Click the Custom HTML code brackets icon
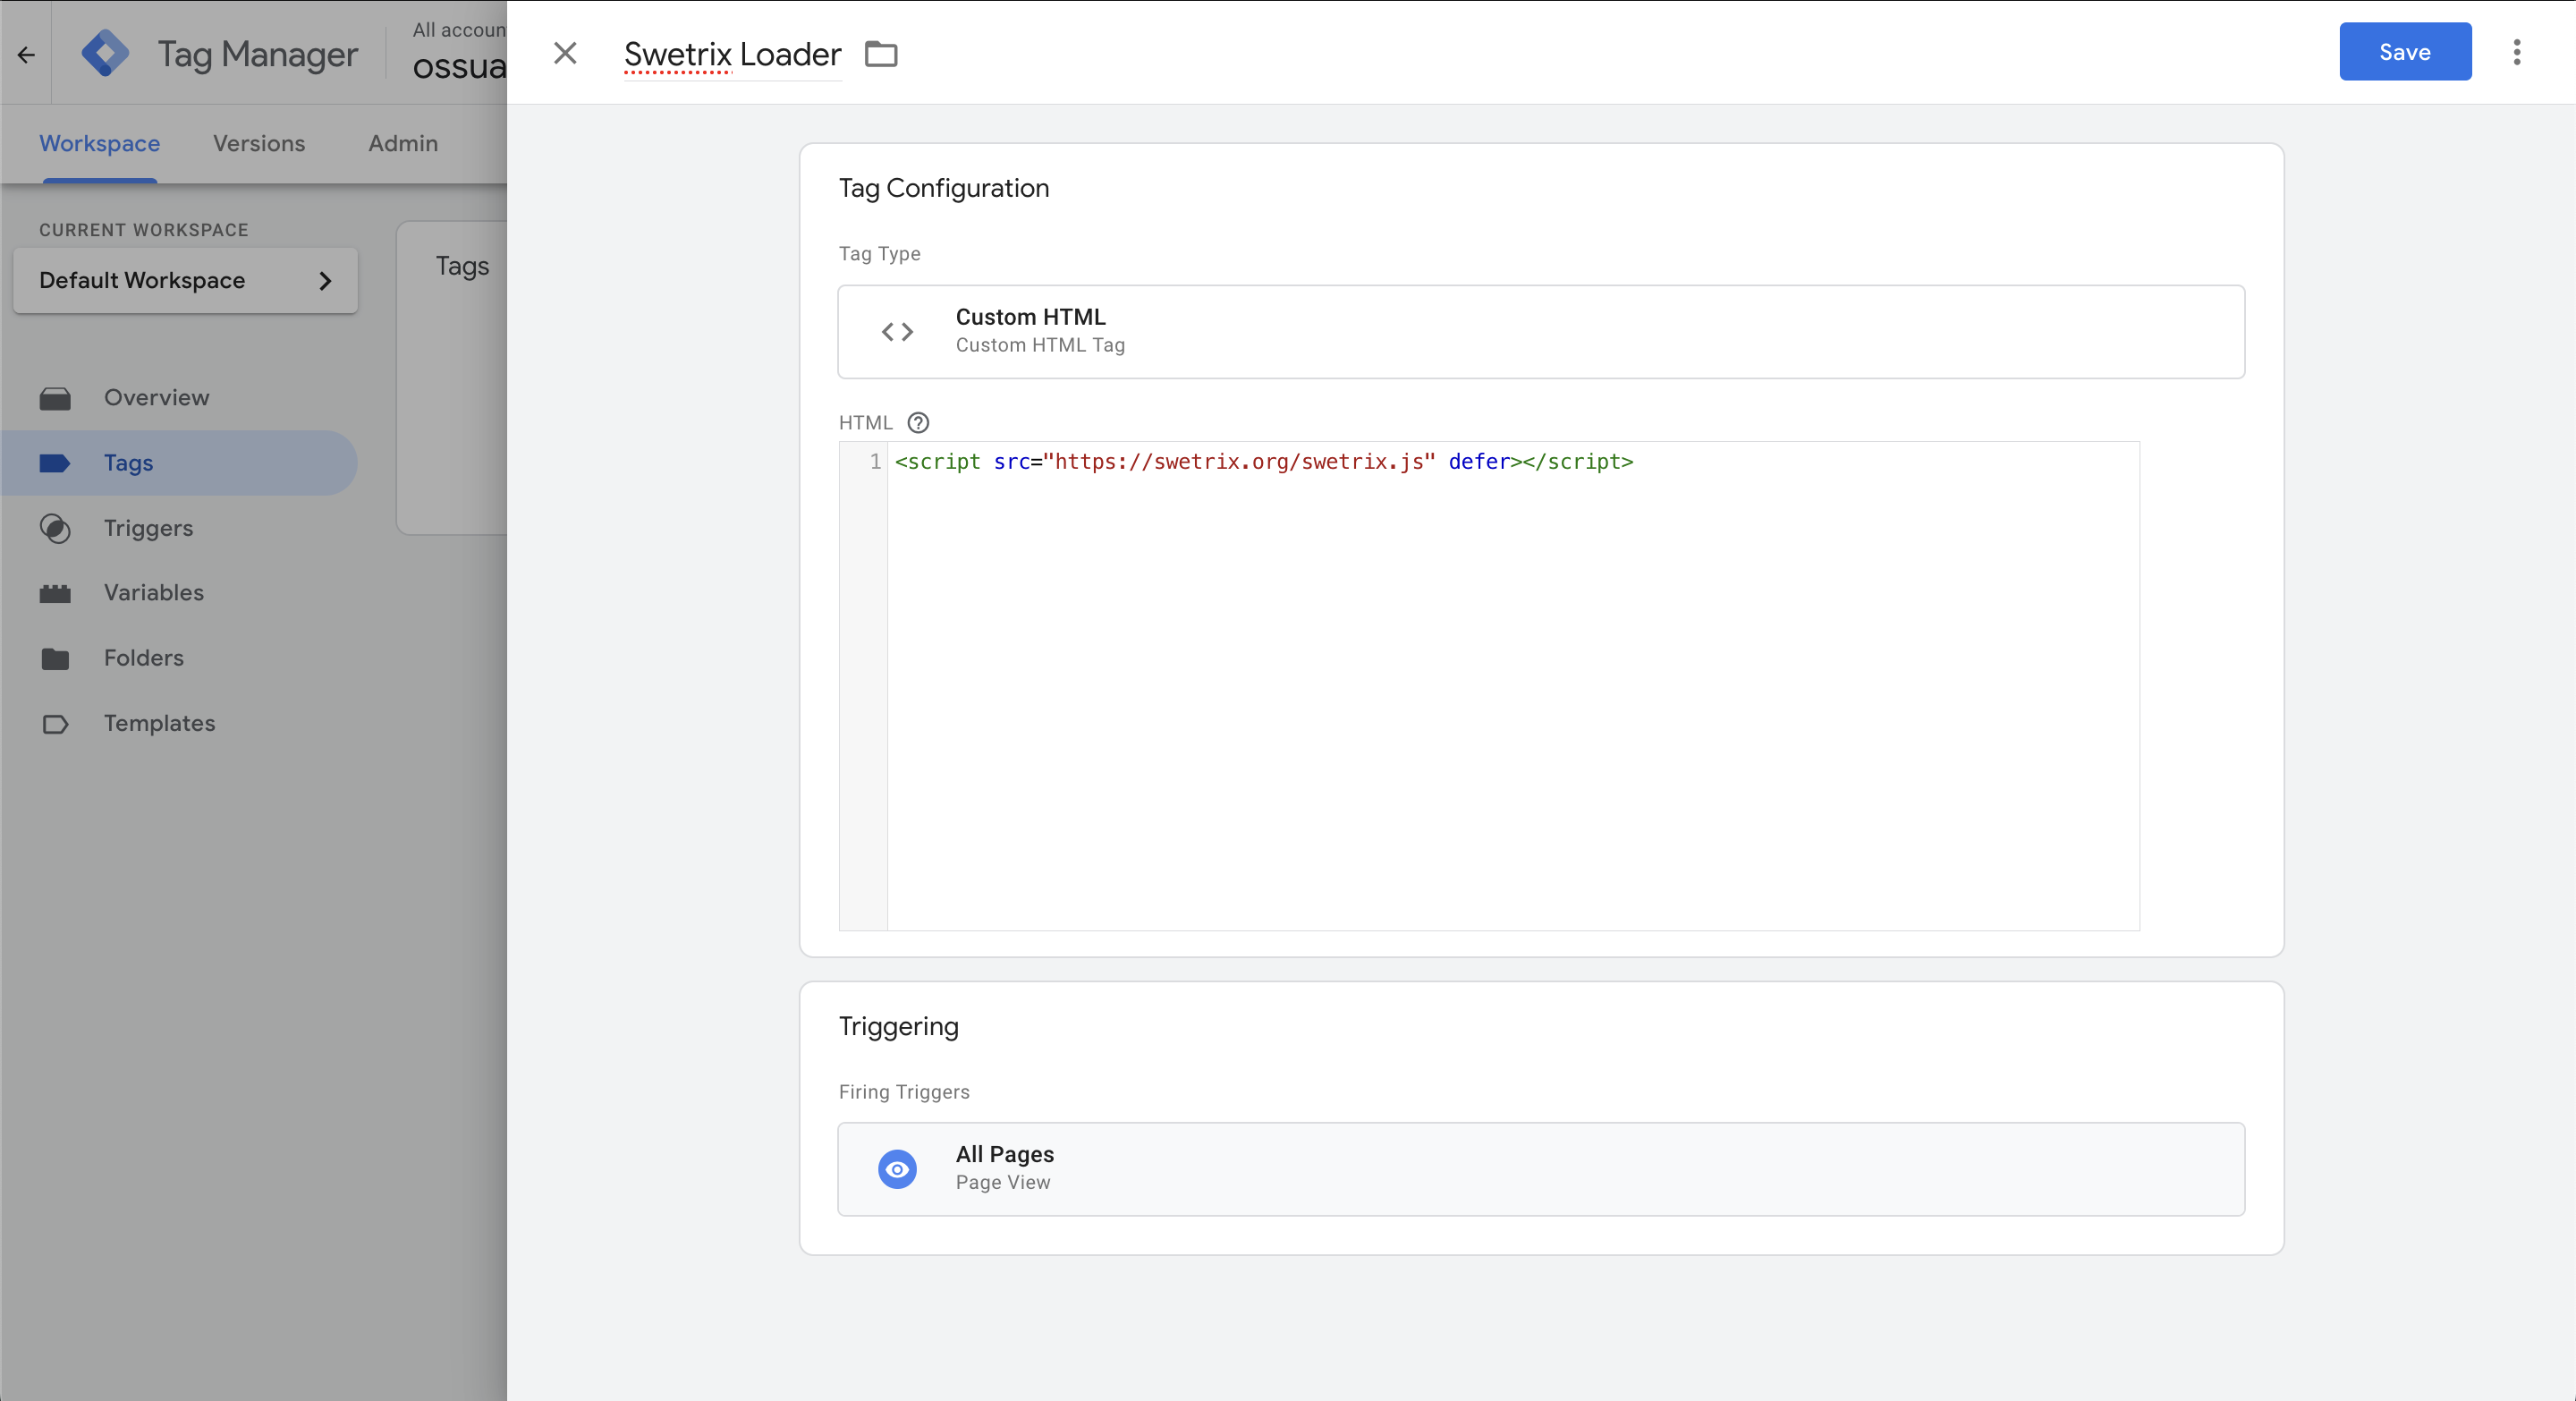This screenshot has width=2576, height=1401. coord(897,332)
